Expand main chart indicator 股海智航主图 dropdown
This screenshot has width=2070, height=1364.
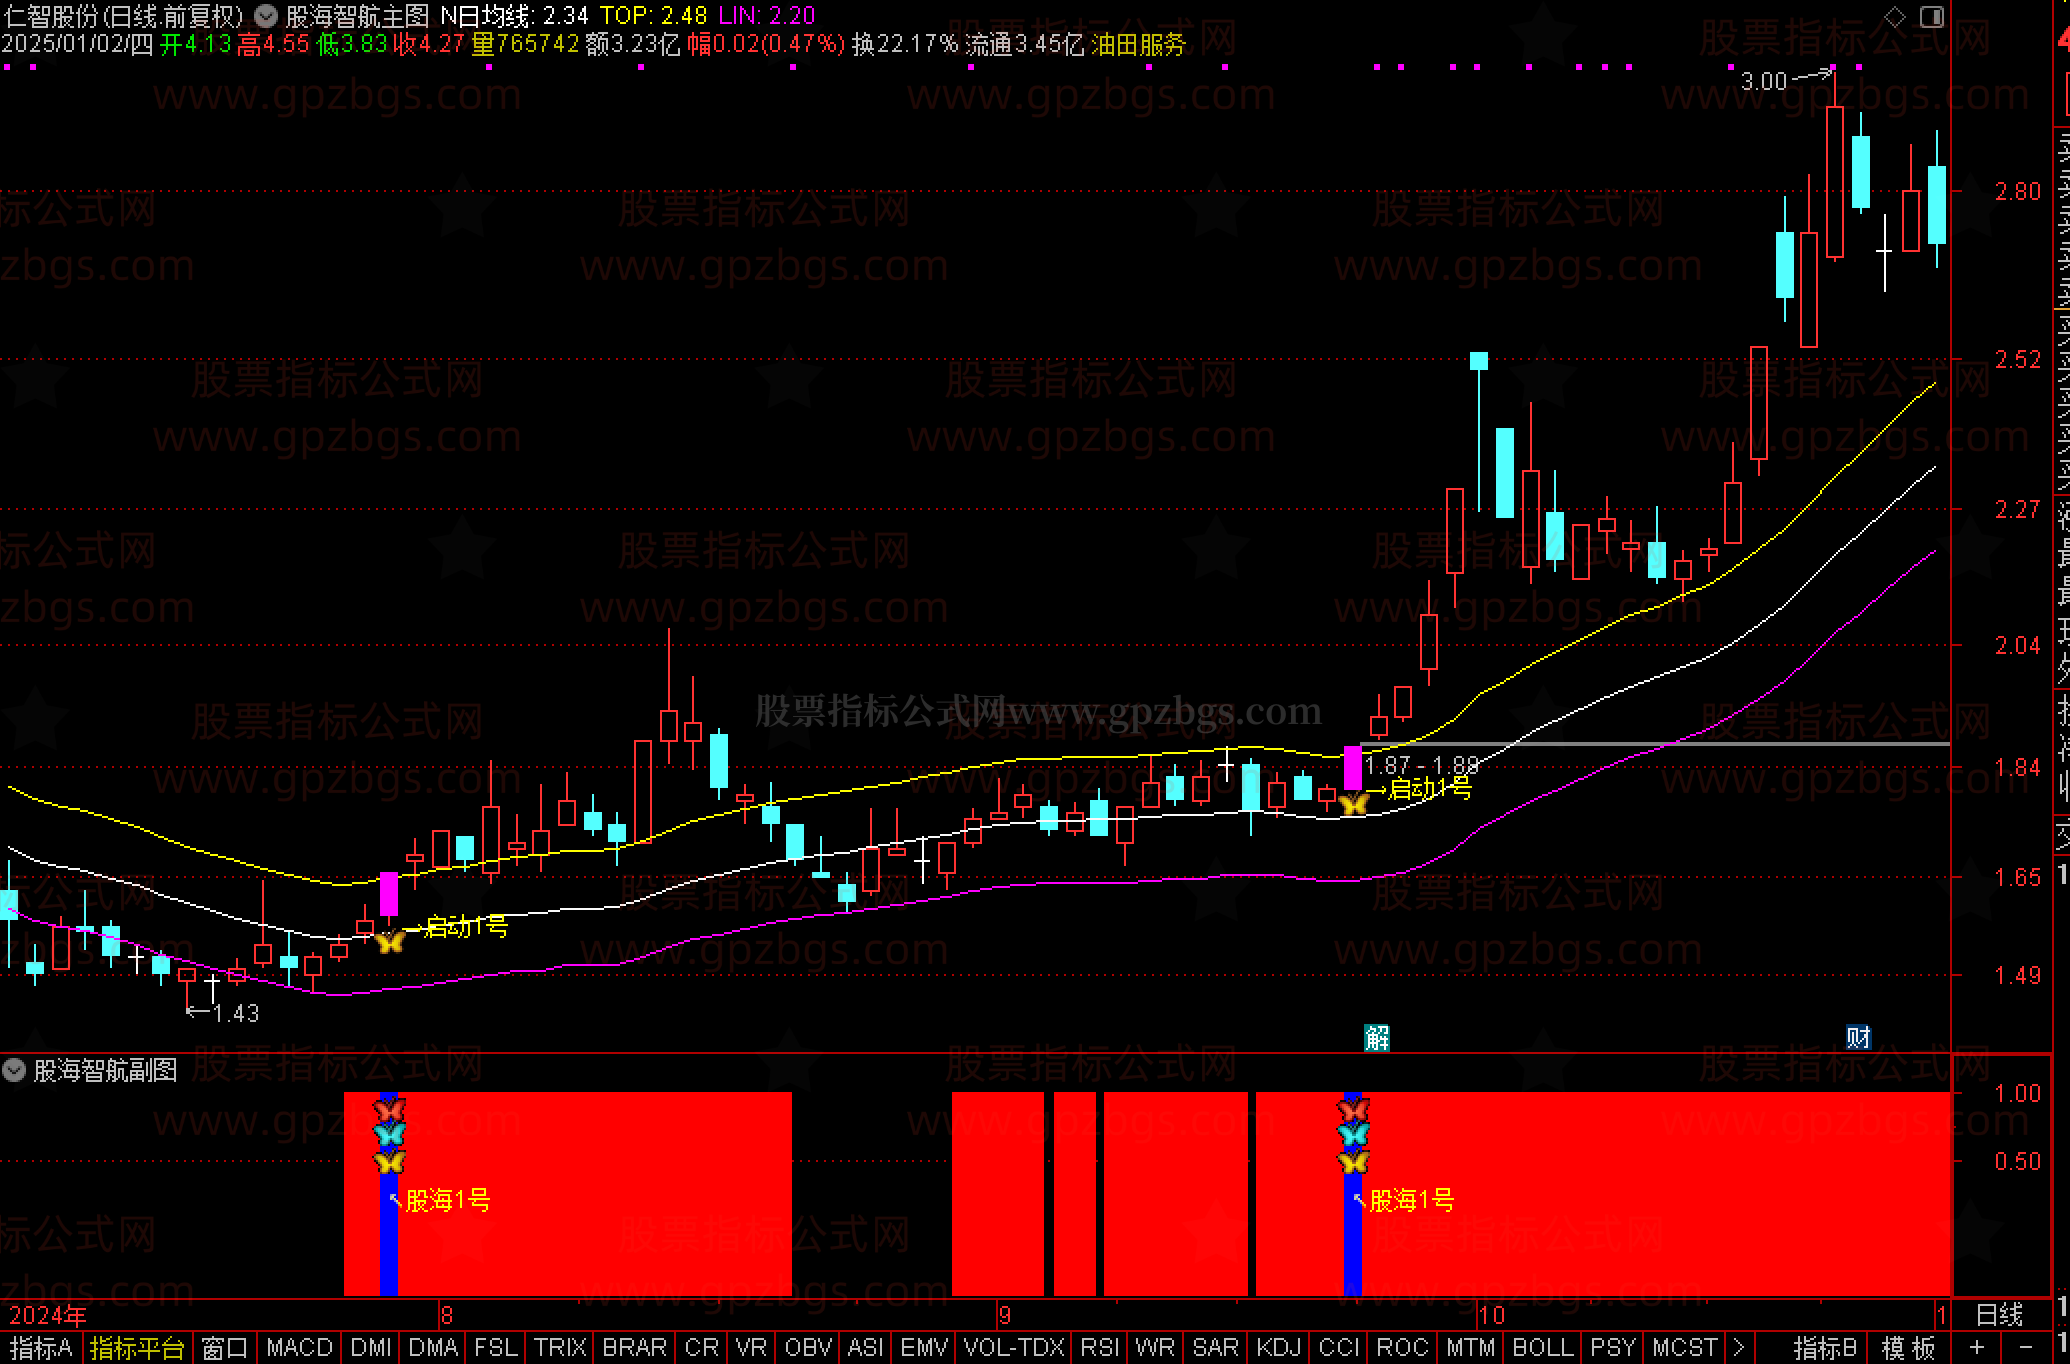[267, 16]
